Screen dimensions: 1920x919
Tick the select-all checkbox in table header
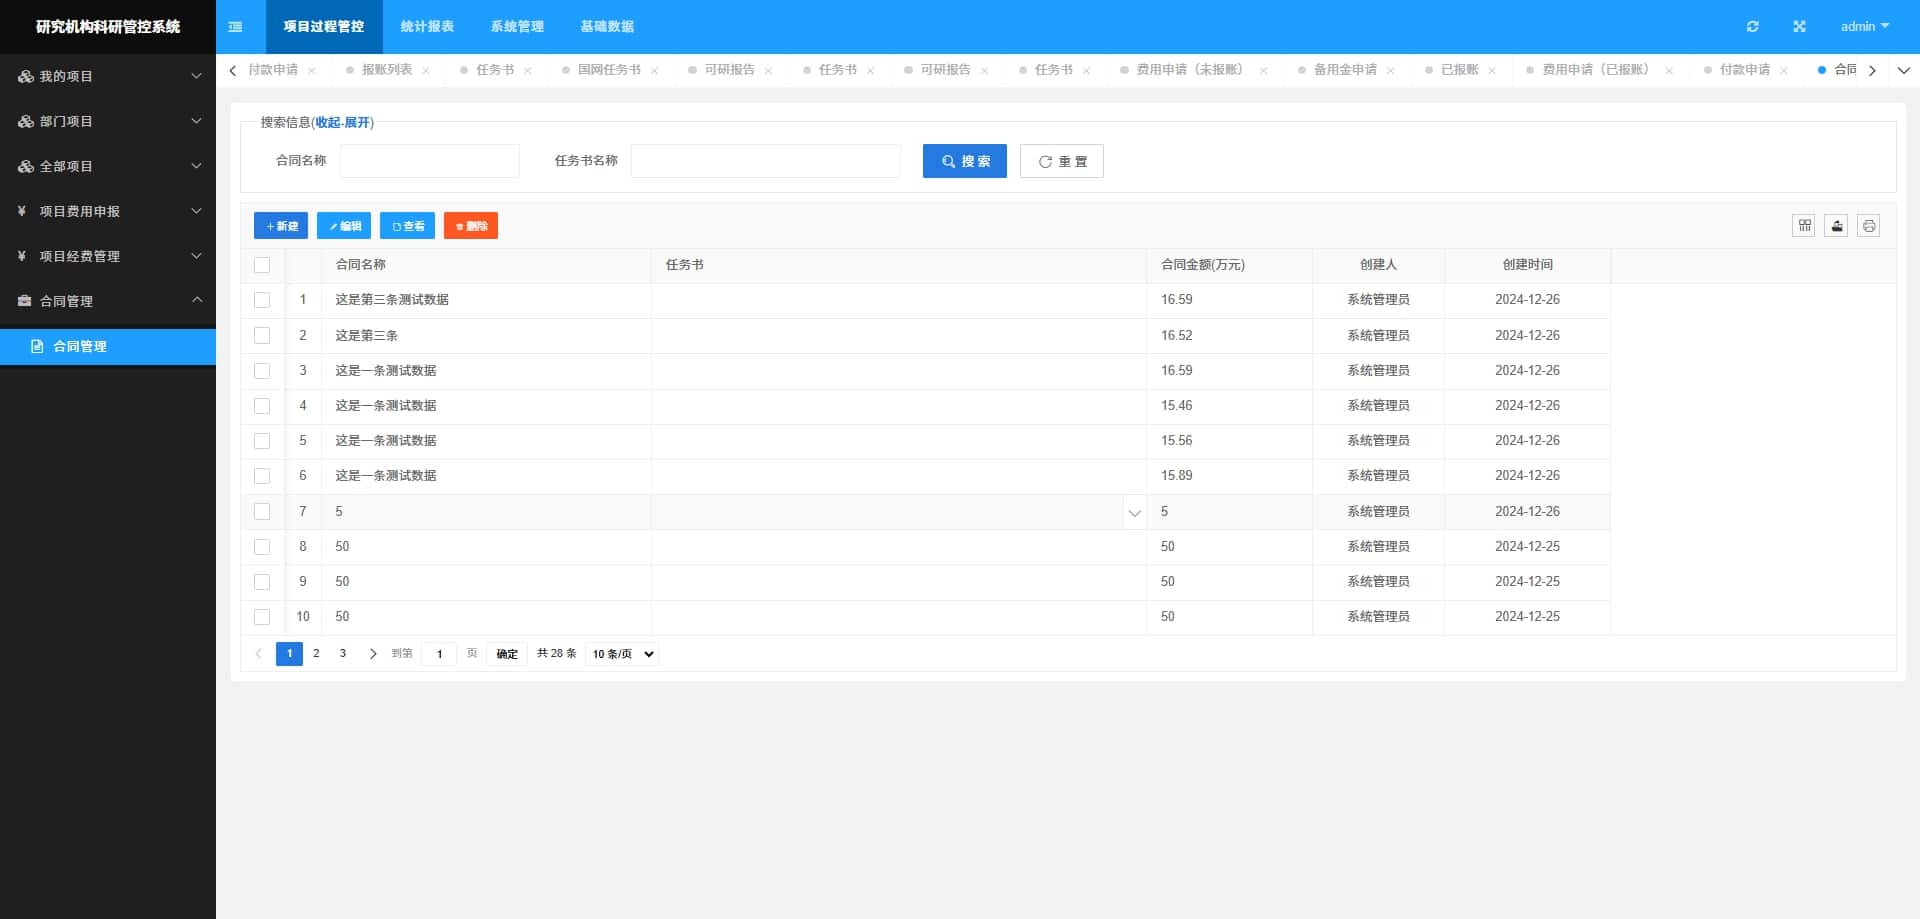point(262,265)
